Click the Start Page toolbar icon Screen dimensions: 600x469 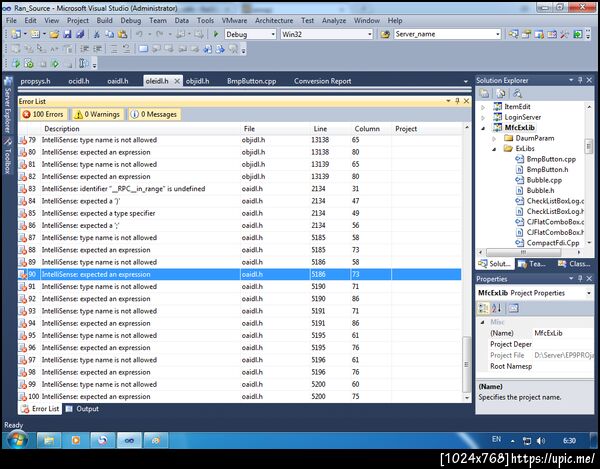pyautogui.click(x=577, y=34)
